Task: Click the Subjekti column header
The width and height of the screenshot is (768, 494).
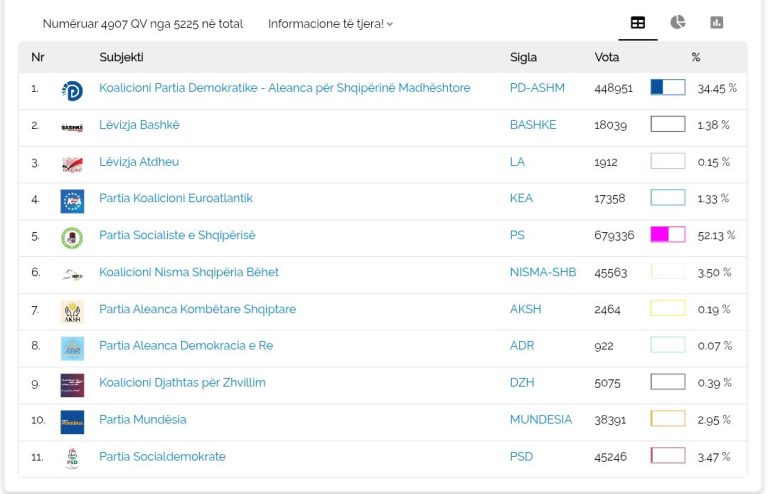Action: (x=121, y=57)
